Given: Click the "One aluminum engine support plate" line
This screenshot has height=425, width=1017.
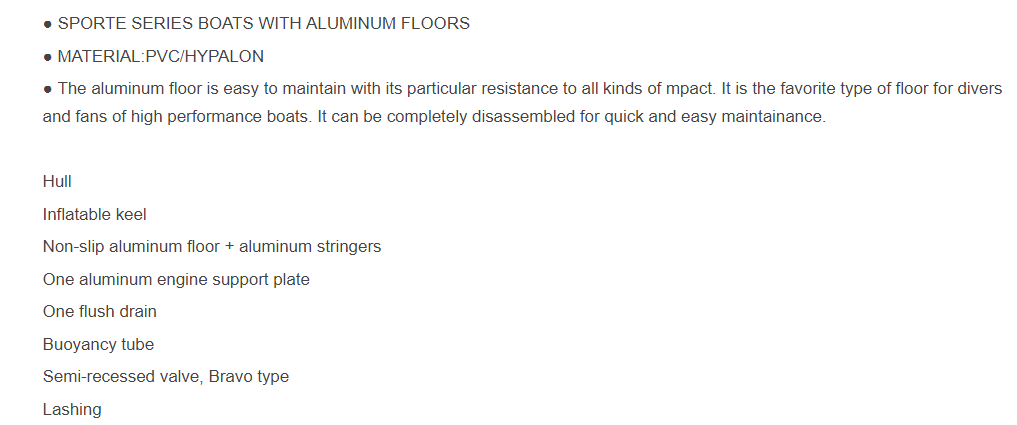Looking at the screenshot, I should pyautogui.click(x=176, y=279).
